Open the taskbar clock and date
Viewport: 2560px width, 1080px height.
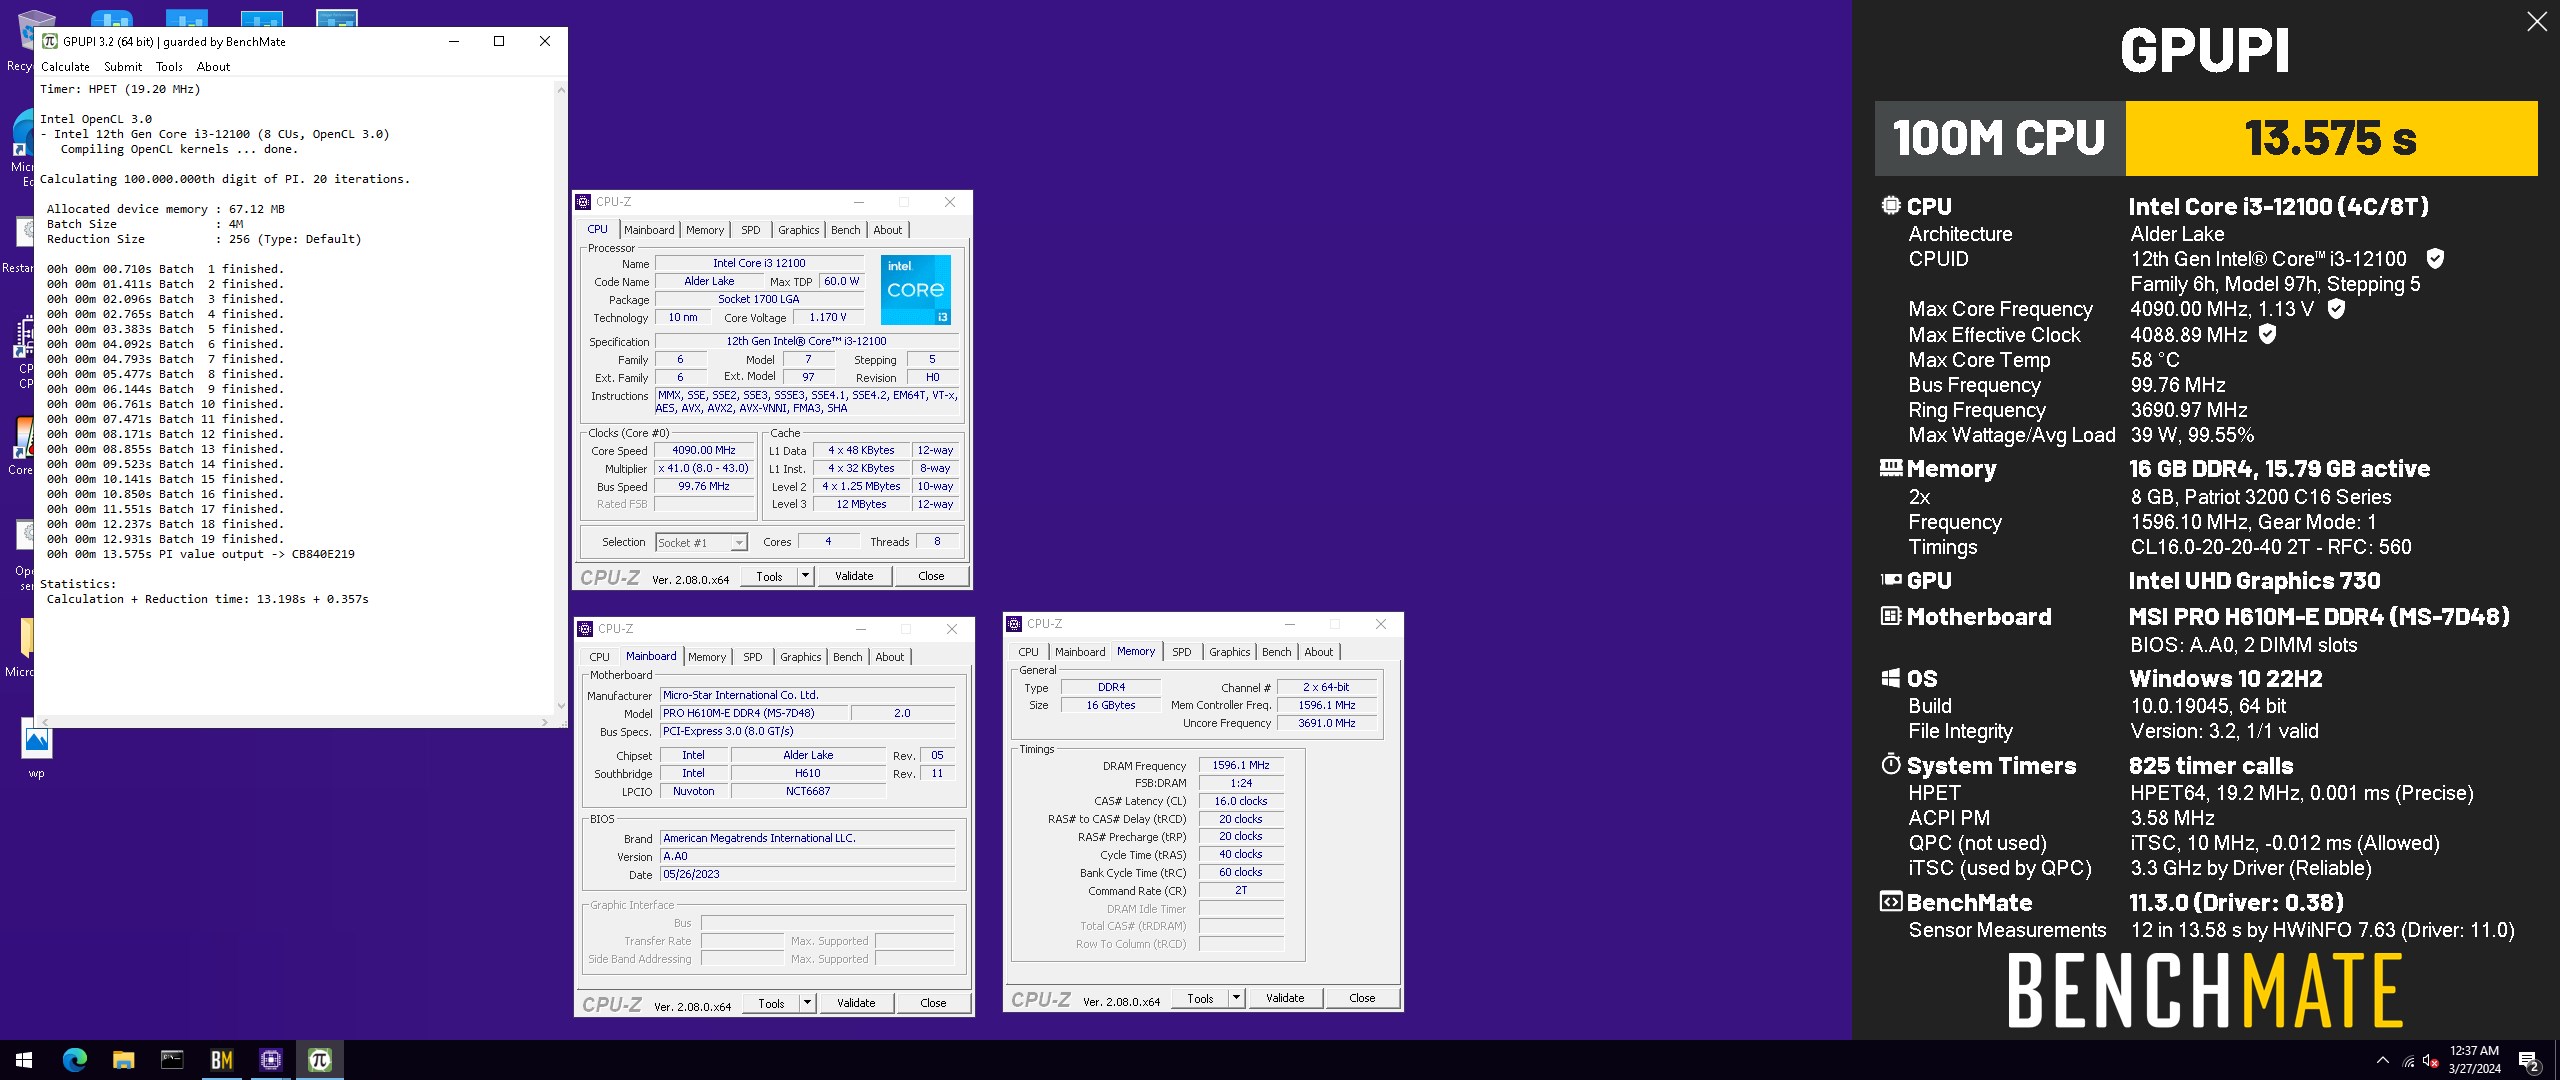[x=2474, y=1060]
